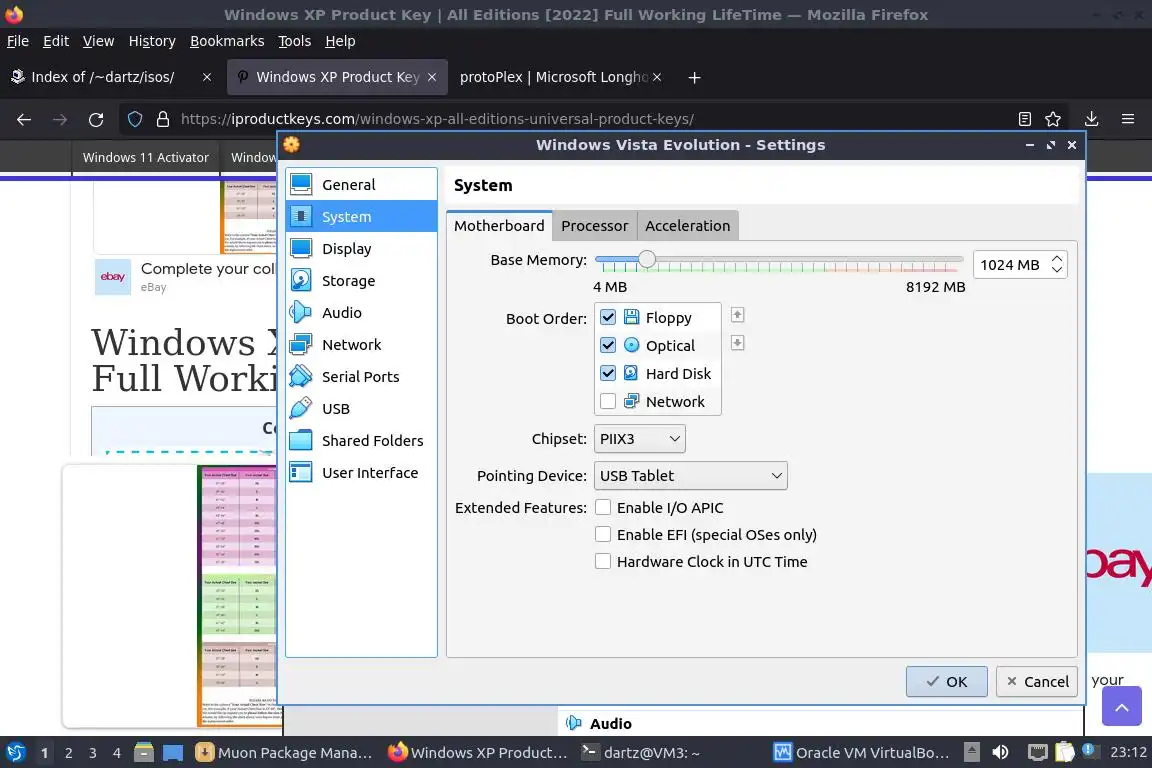Open General settings category

pos(361,184)
